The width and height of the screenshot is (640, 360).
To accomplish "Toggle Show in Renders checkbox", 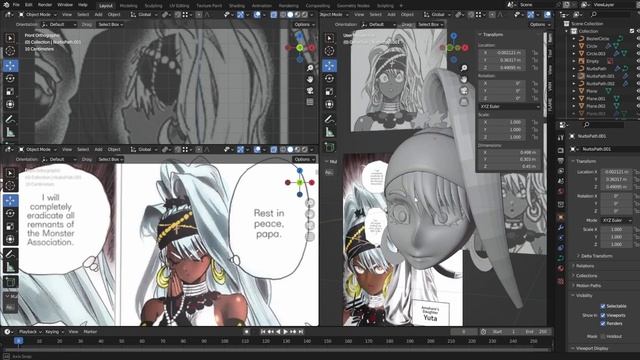I will tap(603, 323).
